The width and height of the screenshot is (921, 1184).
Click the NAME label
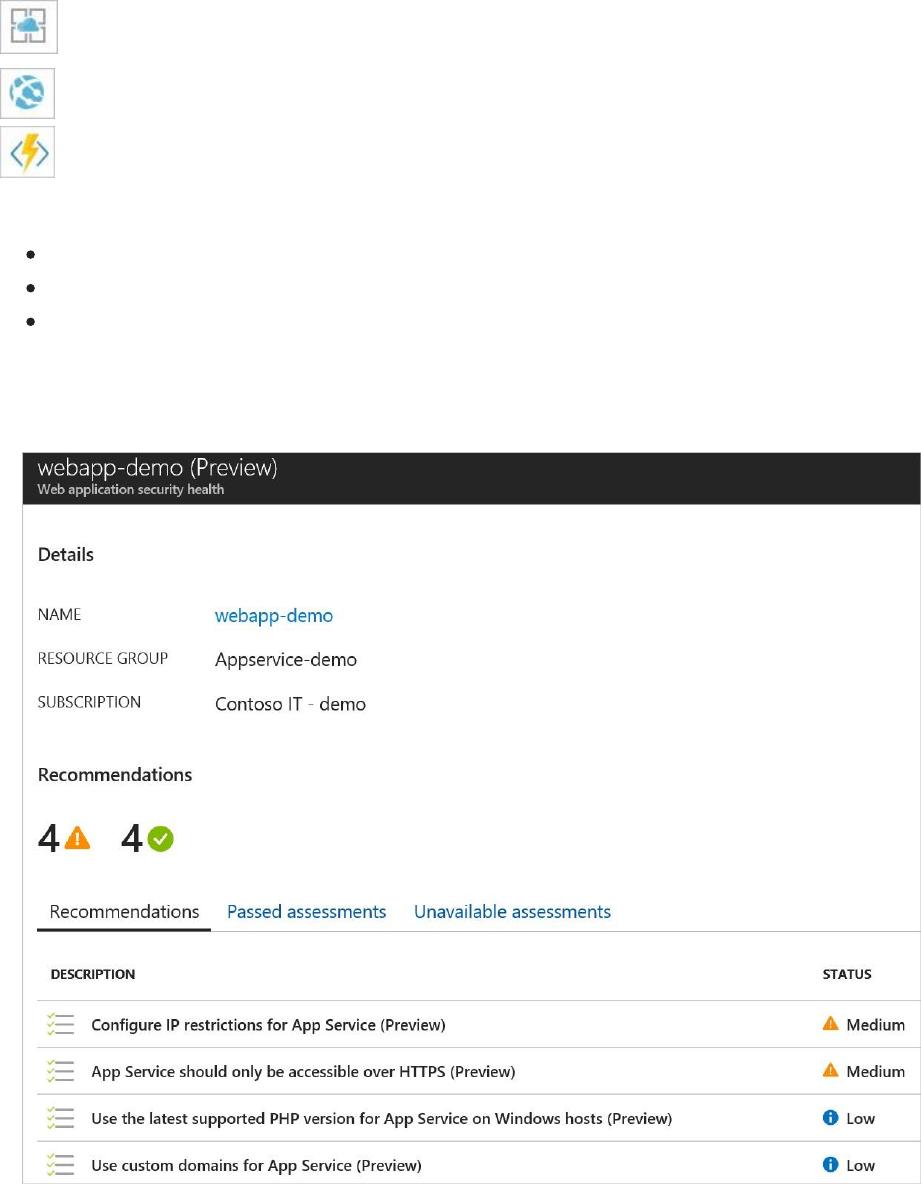59,615
